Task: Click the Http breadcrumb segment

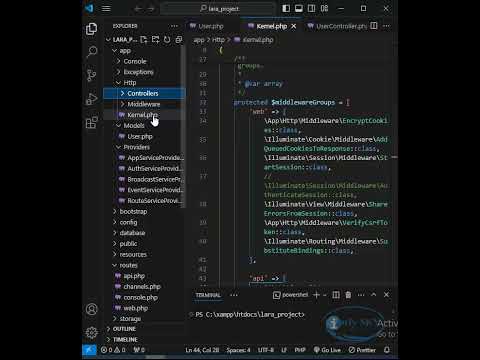Action: (x=218, y=40)
